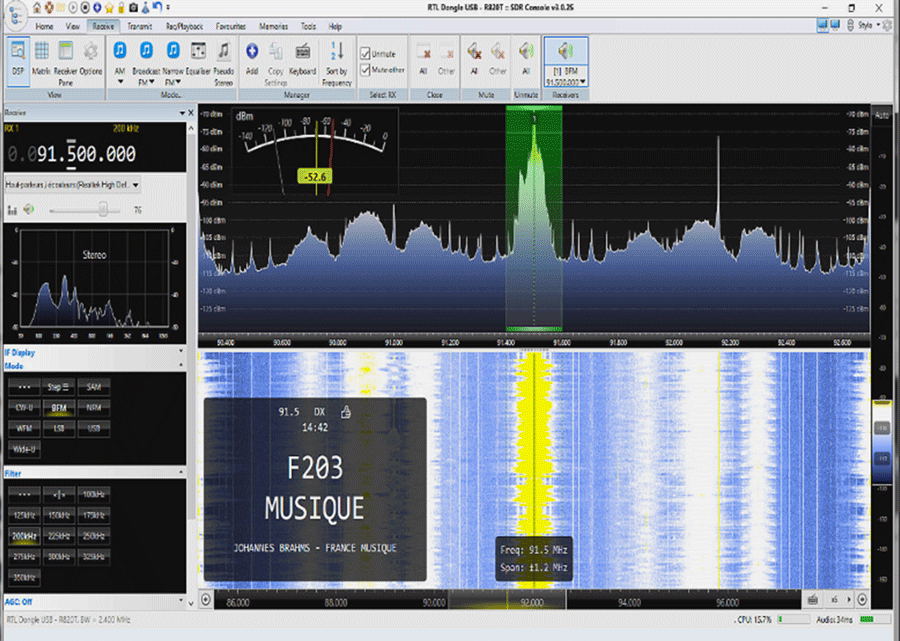Select BFM demodulation mode
Image resolution: width=900 pixels, height=641 pixels.
coord(59,408)
